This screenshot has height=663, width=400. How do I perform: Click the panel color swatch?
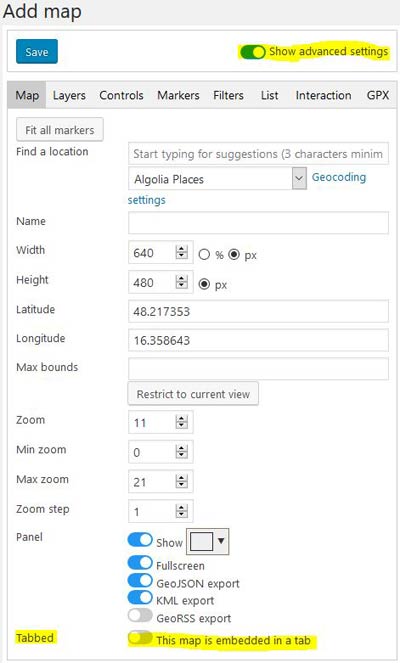click(x=201, y=541)
